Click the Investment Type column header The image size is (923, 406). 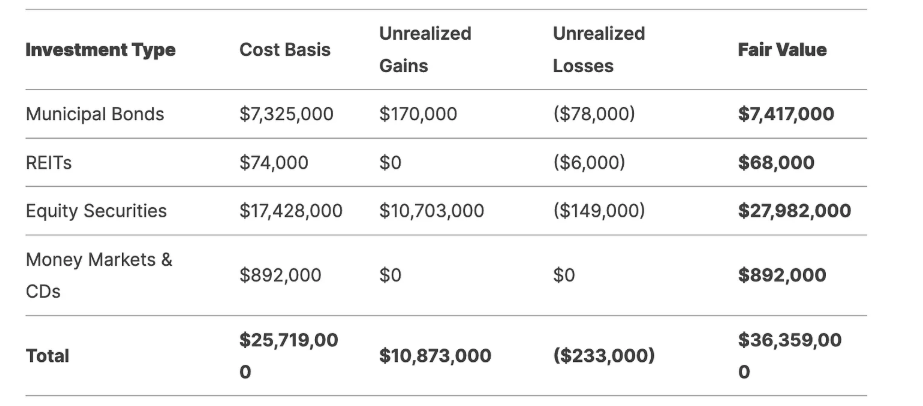100,50
